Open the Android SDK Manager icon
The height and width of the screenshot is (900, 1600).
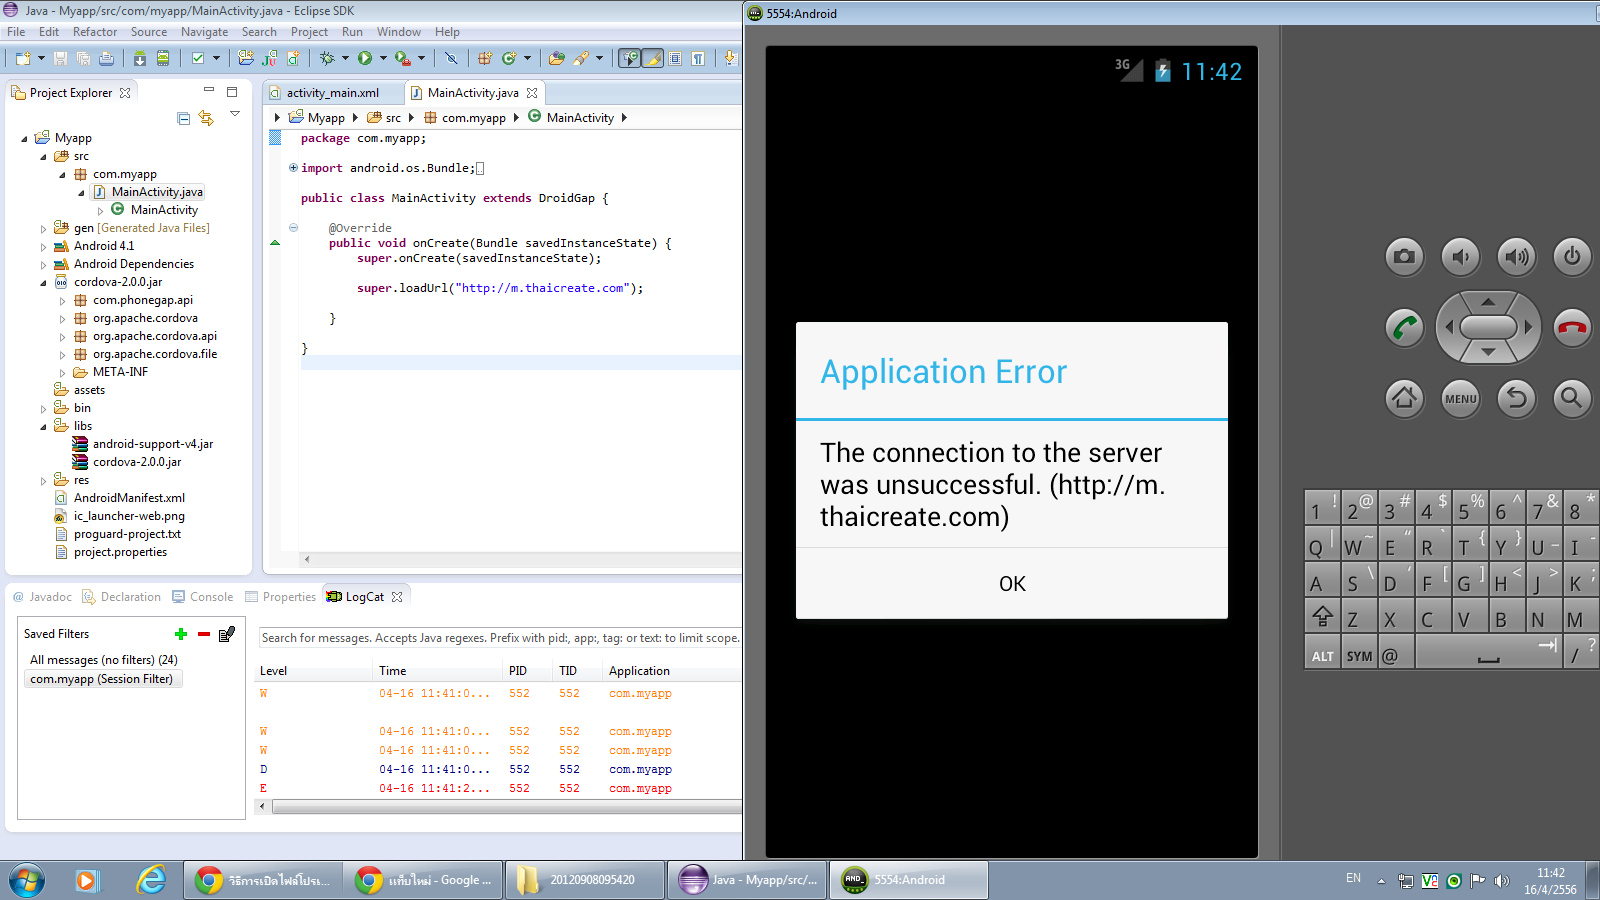(140, 59)
